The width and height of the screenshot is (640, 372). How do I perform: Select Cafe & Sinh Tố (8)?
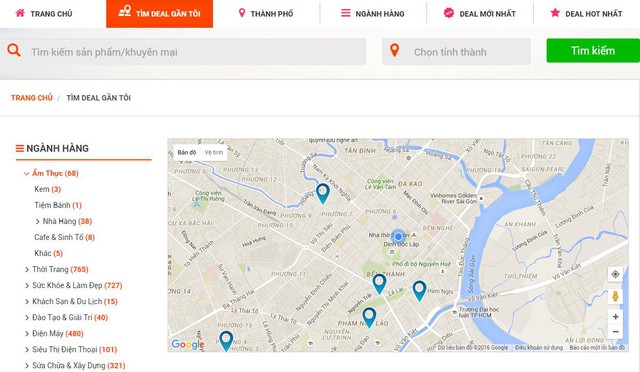tap(64, 237)
